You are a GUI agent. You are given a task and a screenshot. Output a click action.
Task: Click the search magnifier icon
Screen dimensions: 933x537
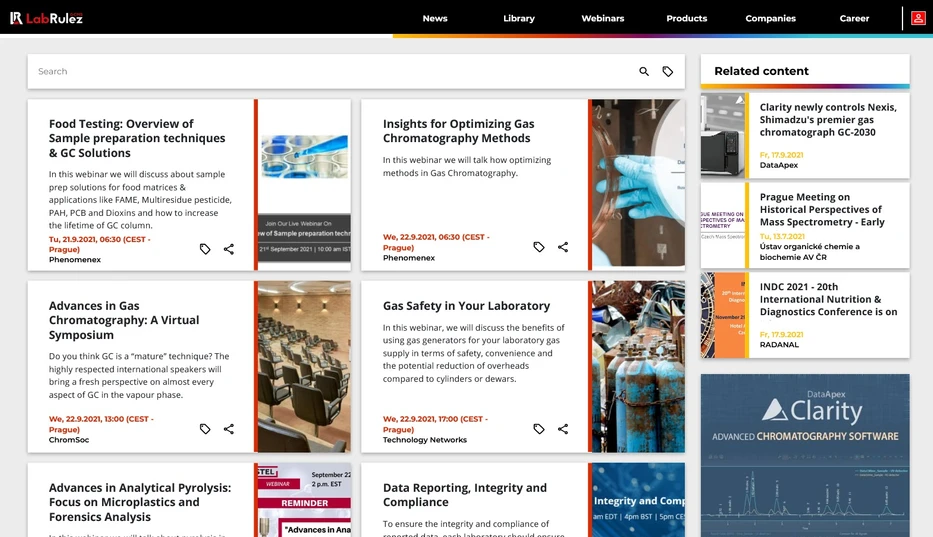(644, 71)
